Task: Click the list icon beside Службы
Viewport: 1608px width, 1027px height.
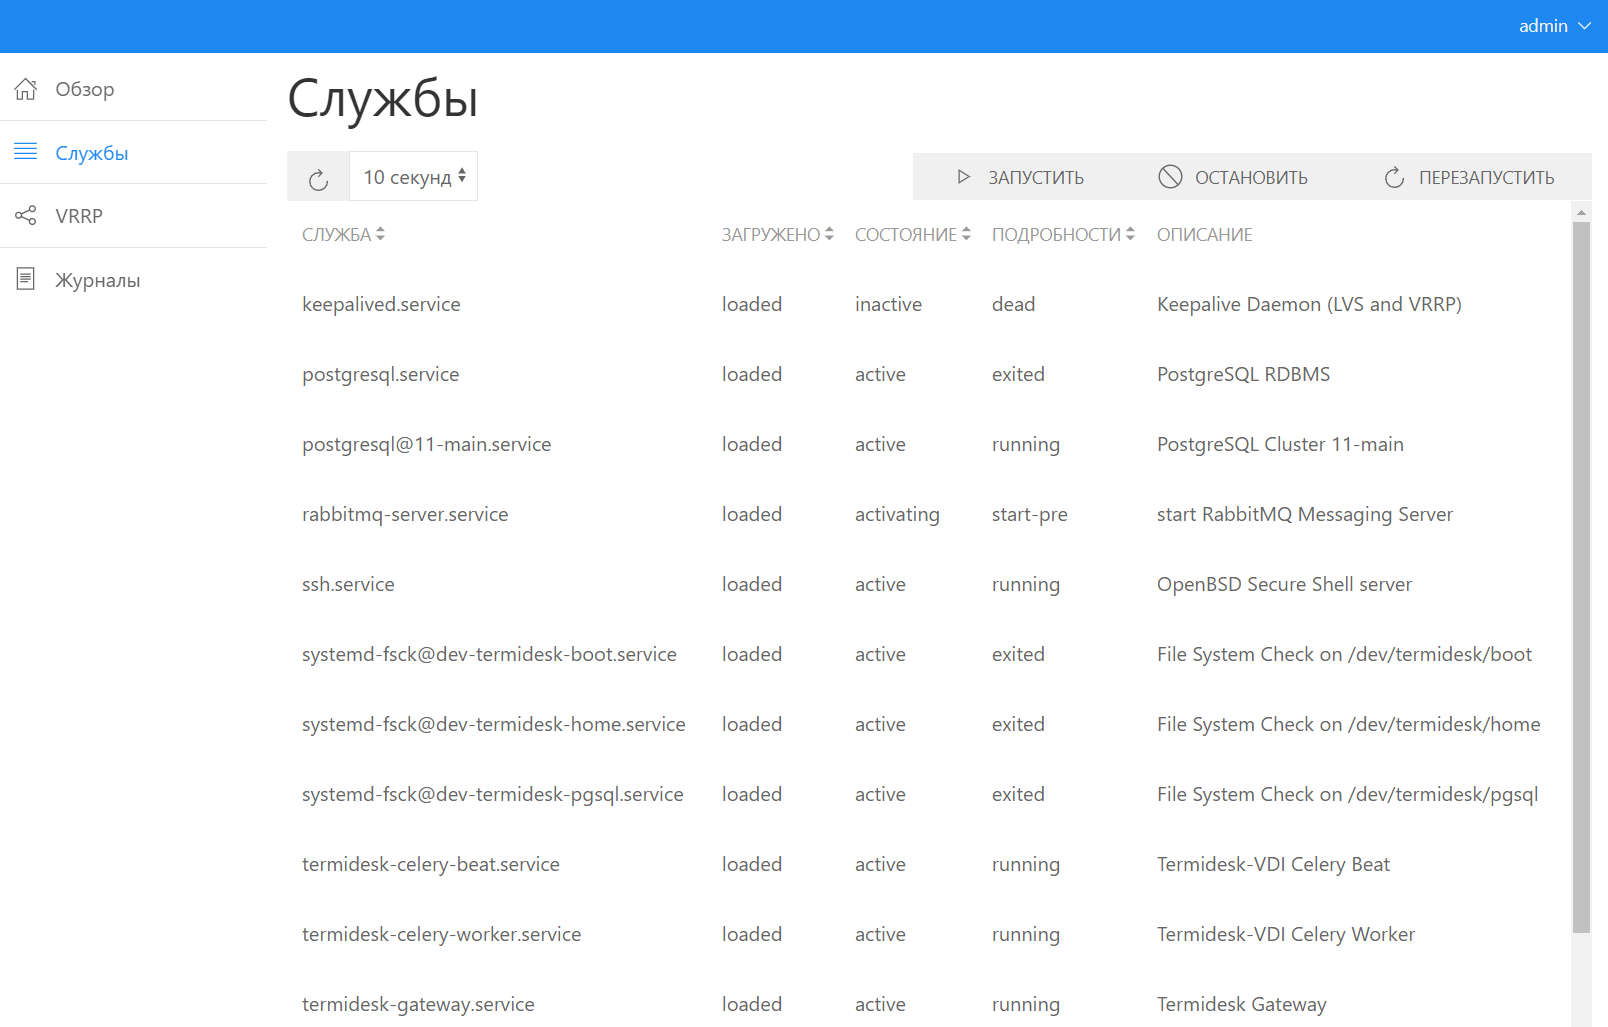Action: [x=26, y=152]
